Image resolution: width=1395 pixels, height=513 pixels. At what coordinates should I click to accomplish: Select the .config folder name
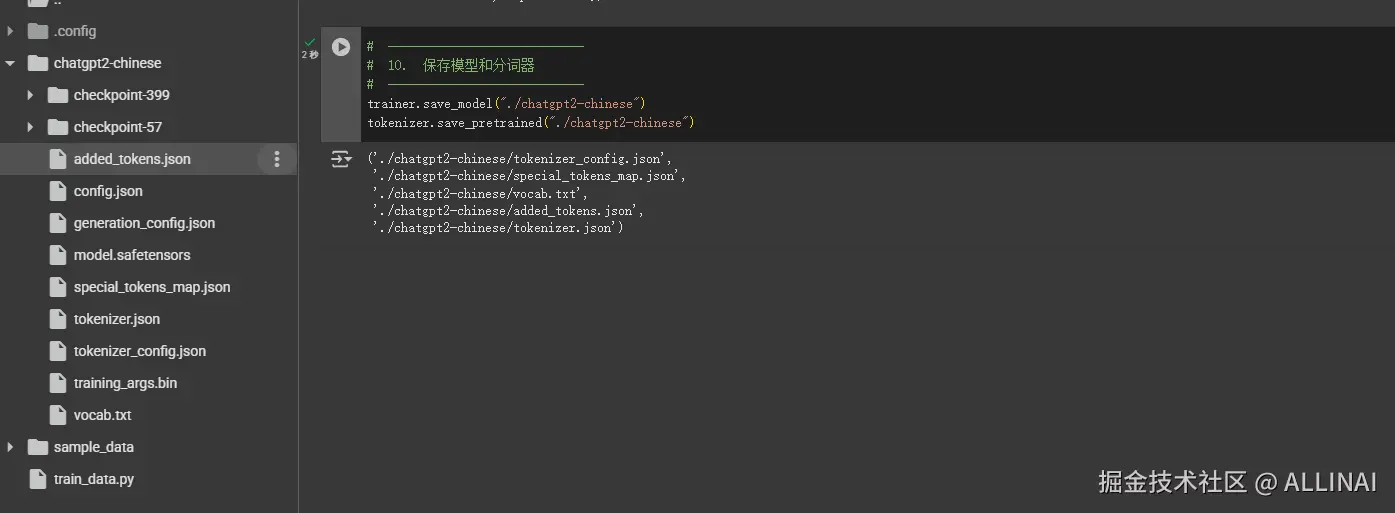[x=75, y=31]
